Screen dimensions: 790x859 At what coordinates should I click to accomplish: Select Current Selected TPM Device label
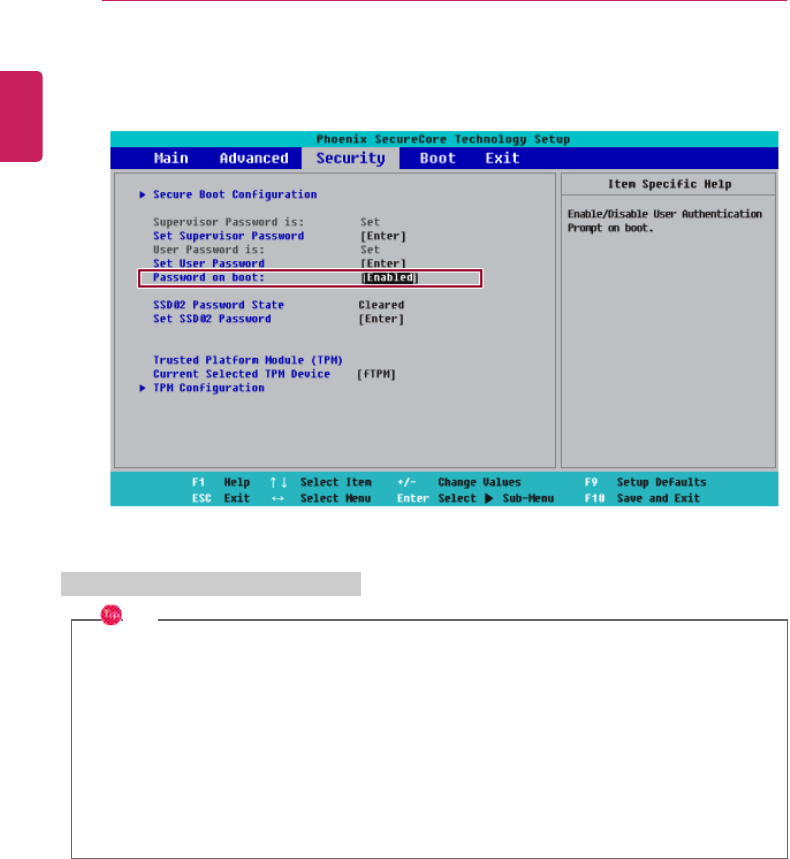pyautogui.click(x=242, y=374)
